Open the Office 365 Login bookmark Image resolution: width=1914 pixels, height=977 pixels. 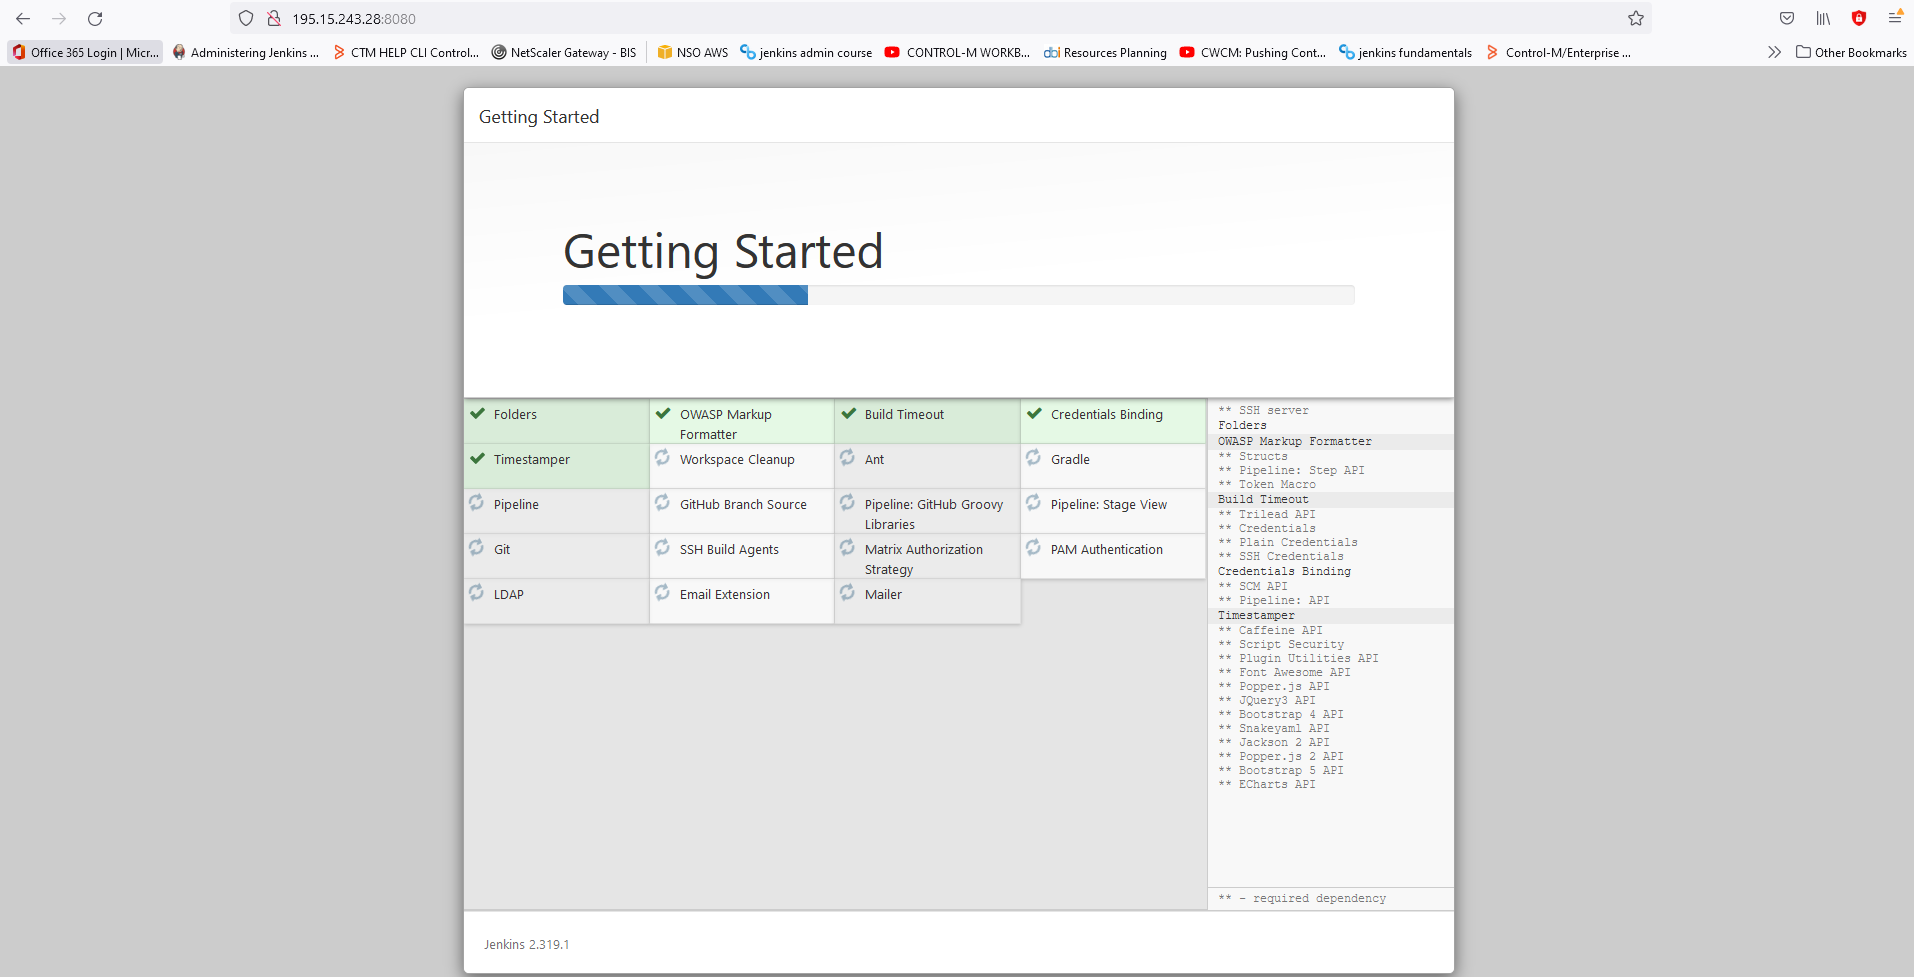(86, 52)
